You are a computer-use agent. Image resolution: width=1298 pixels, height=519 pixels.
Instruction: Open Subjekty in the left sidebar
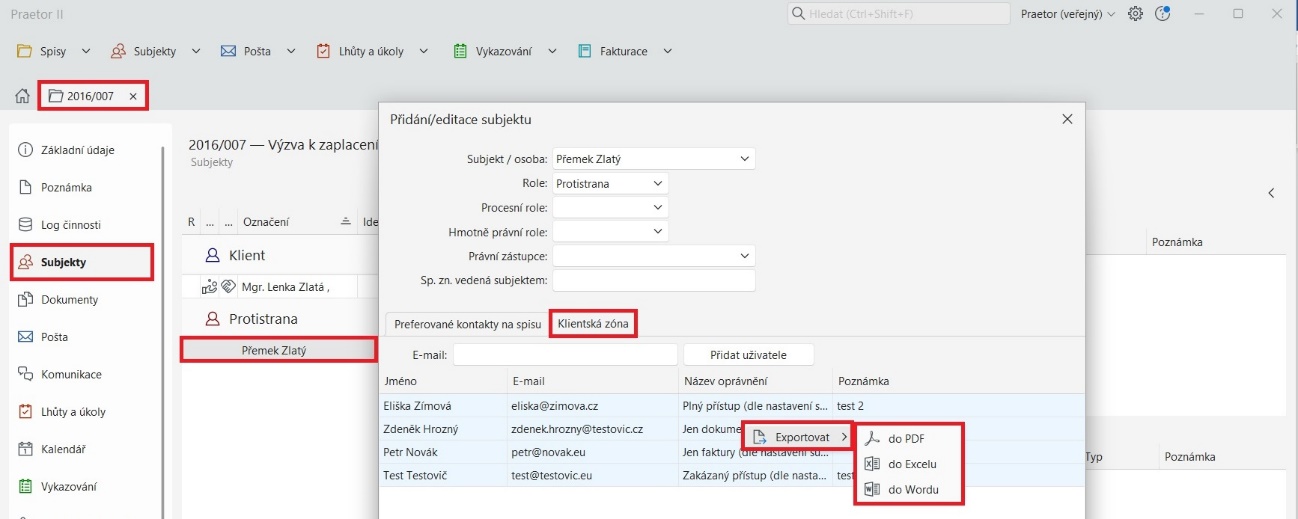(x=82, y=262)
